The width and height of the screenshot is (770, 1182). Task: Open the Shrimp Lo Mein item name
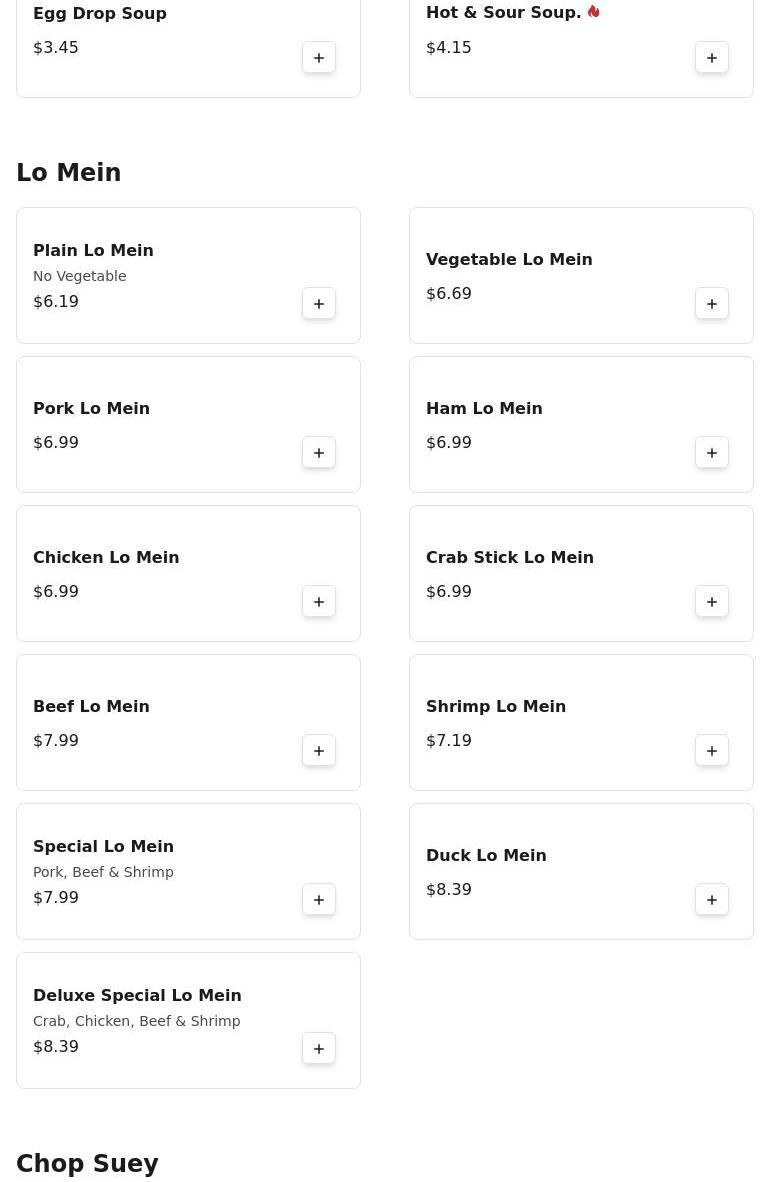click(496, 706)
